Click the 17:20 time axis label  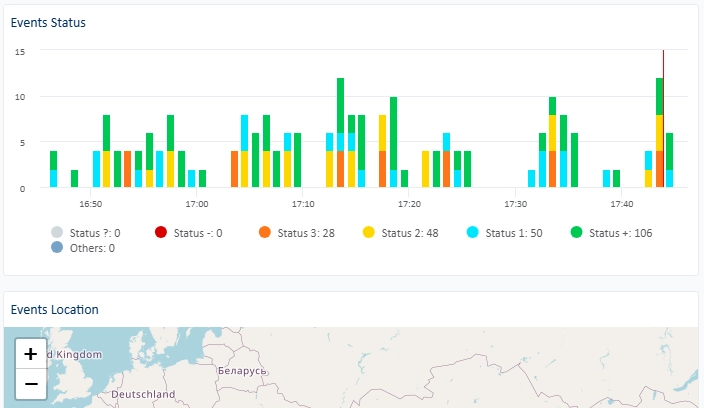[409, 204]
